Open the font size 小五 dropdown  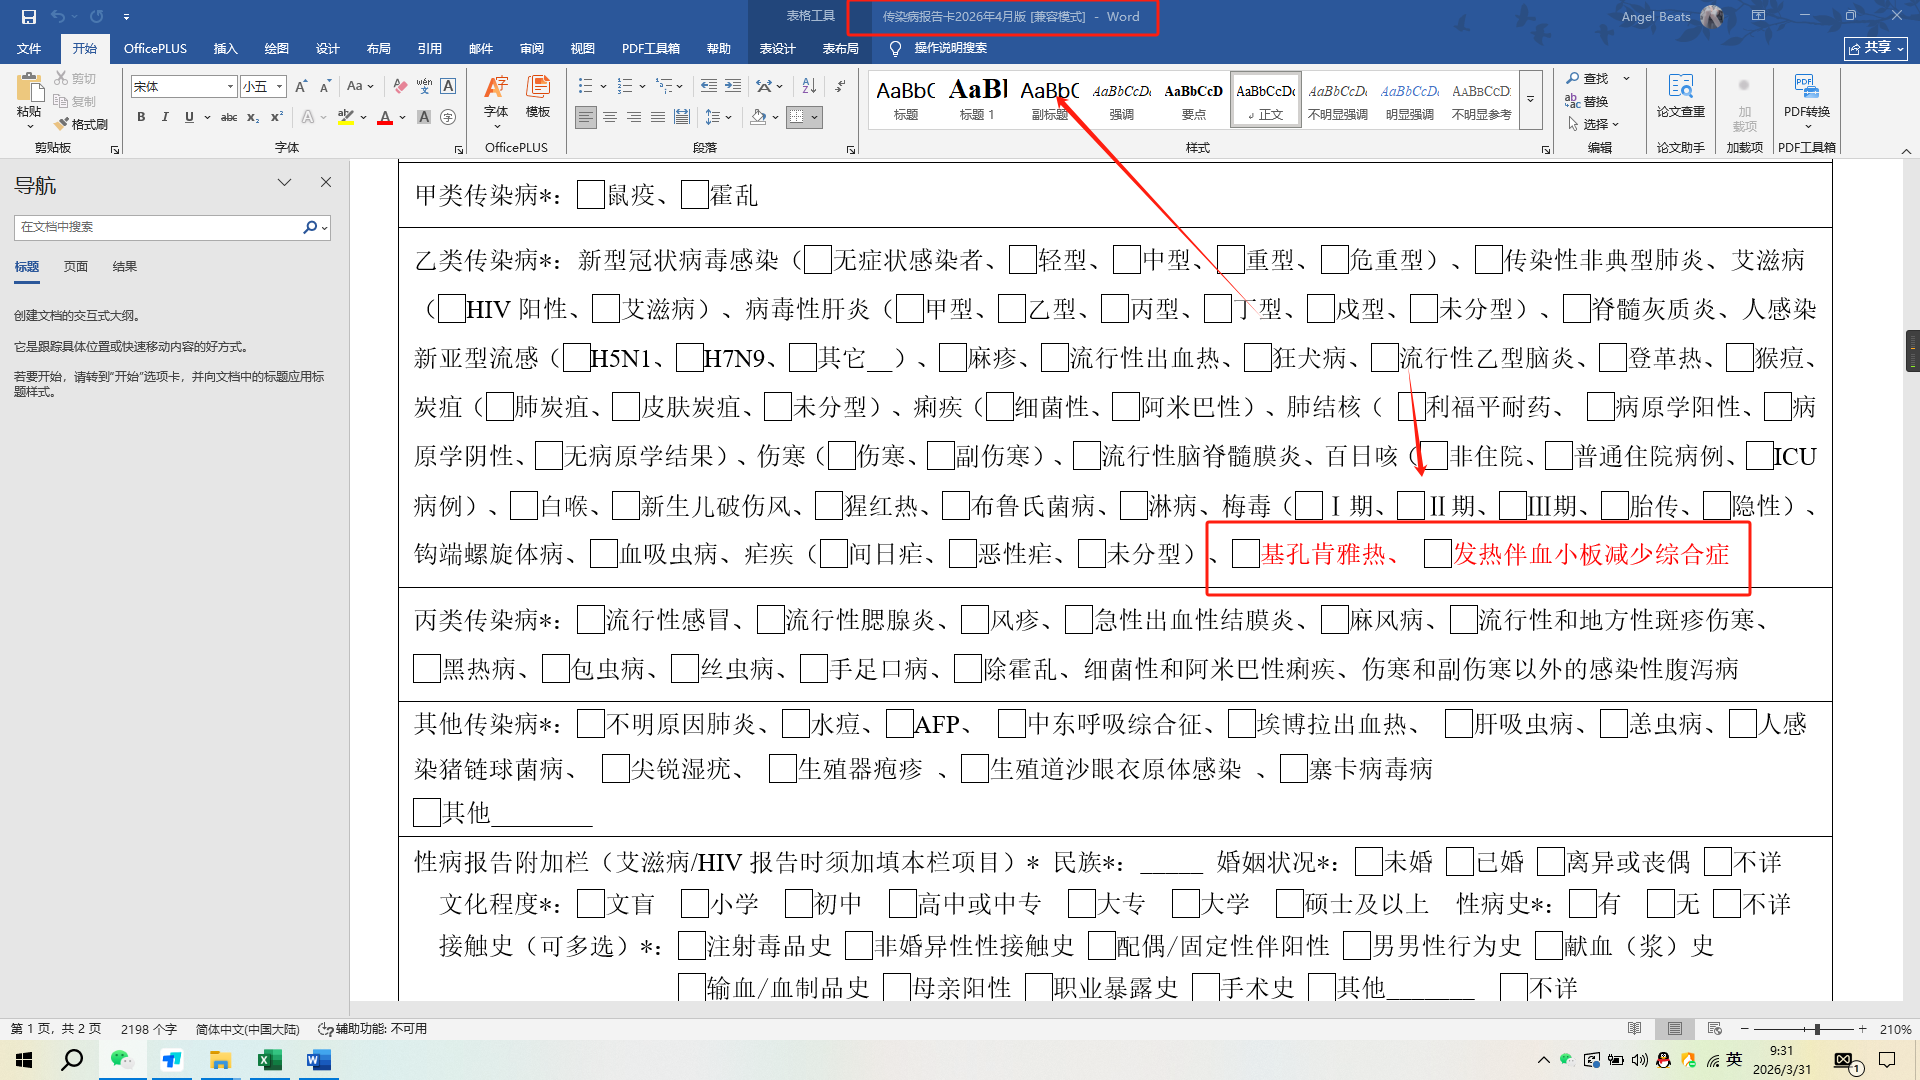click(280, 87)
